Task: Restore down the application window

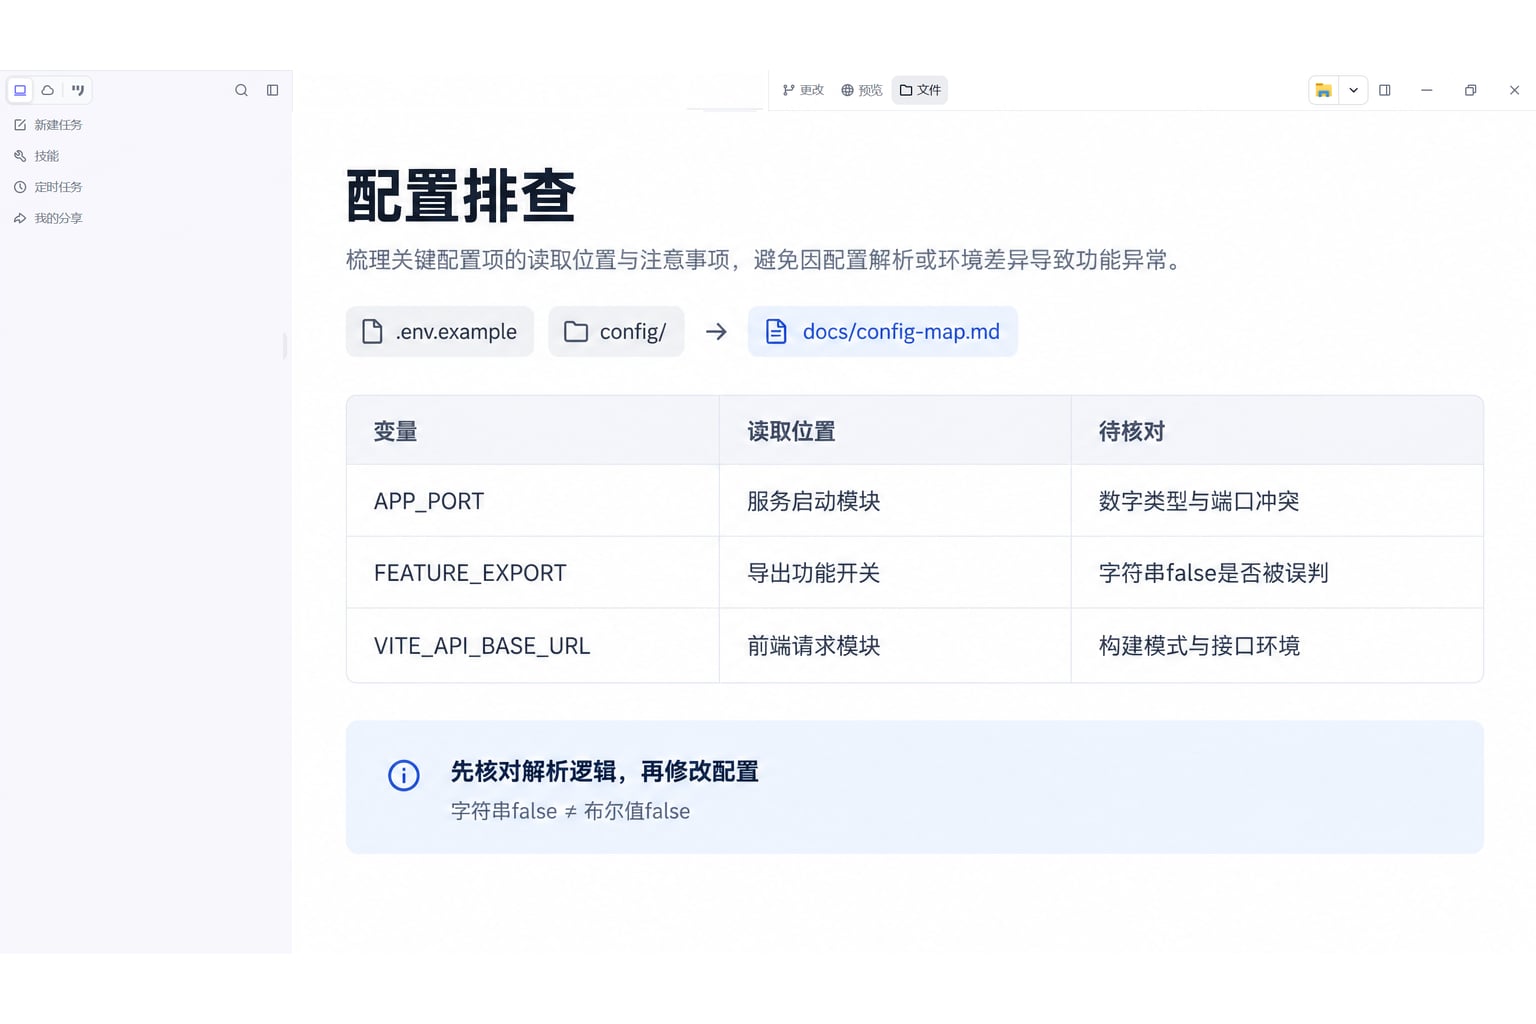Action: (x=1470, y=90)
